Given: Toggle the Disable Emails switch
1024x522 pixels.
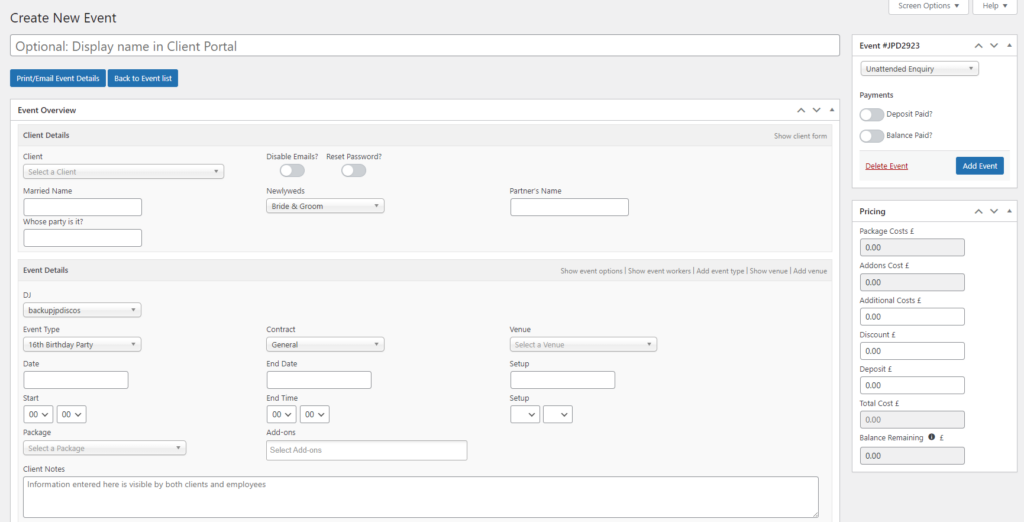Looking at the screenshot, I should click(x=291, y=171).
